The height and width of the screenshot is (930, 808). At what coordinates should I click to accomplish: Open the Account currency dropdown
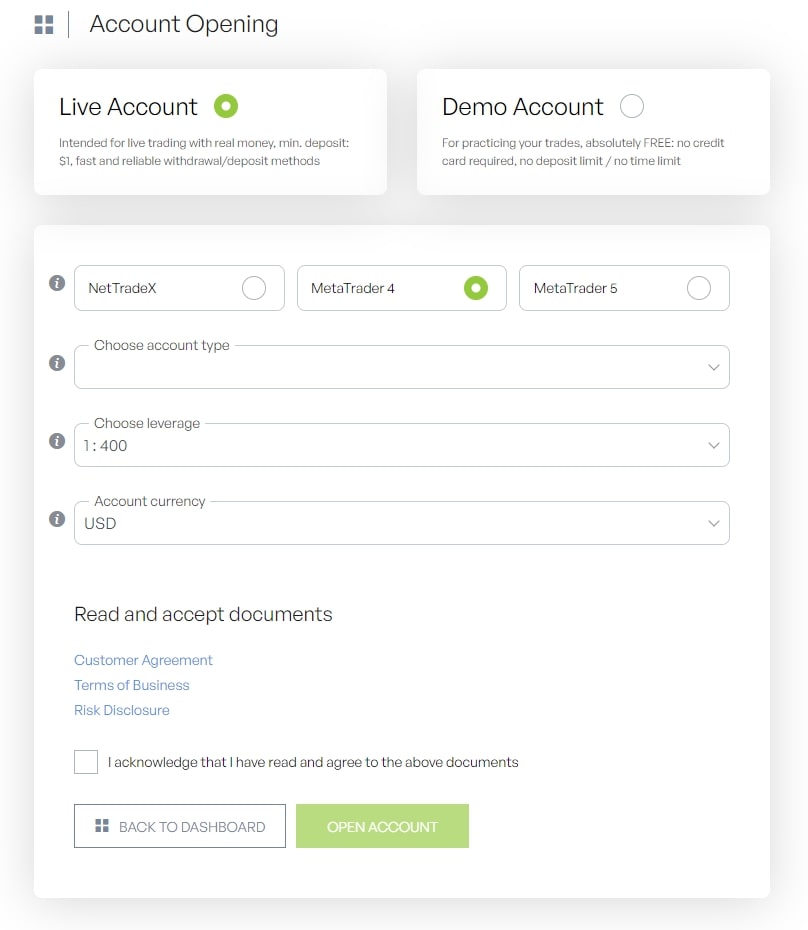click(x=401, y=524)
